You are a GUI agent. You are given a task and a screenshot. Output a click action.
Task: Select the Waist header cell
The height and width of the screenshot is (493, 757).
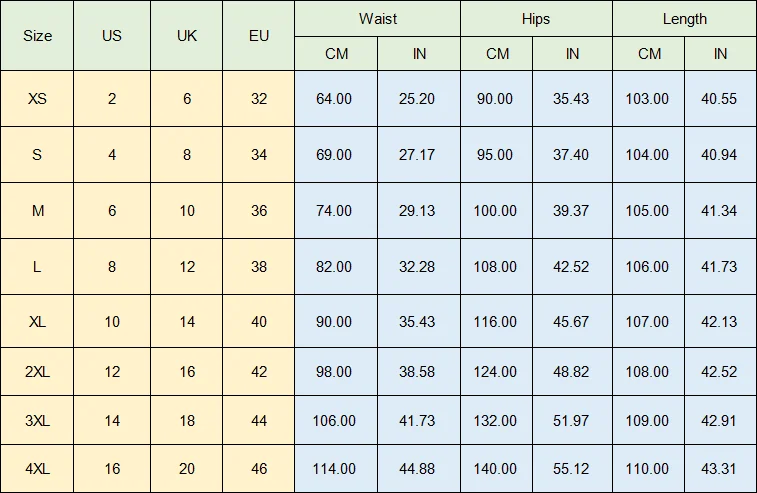378,19
